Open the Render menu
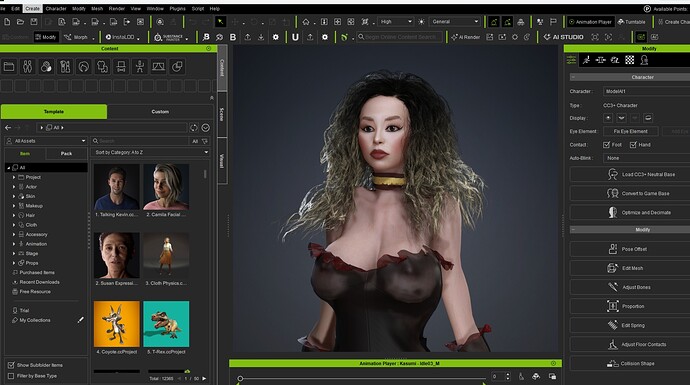 coord(117,8)
